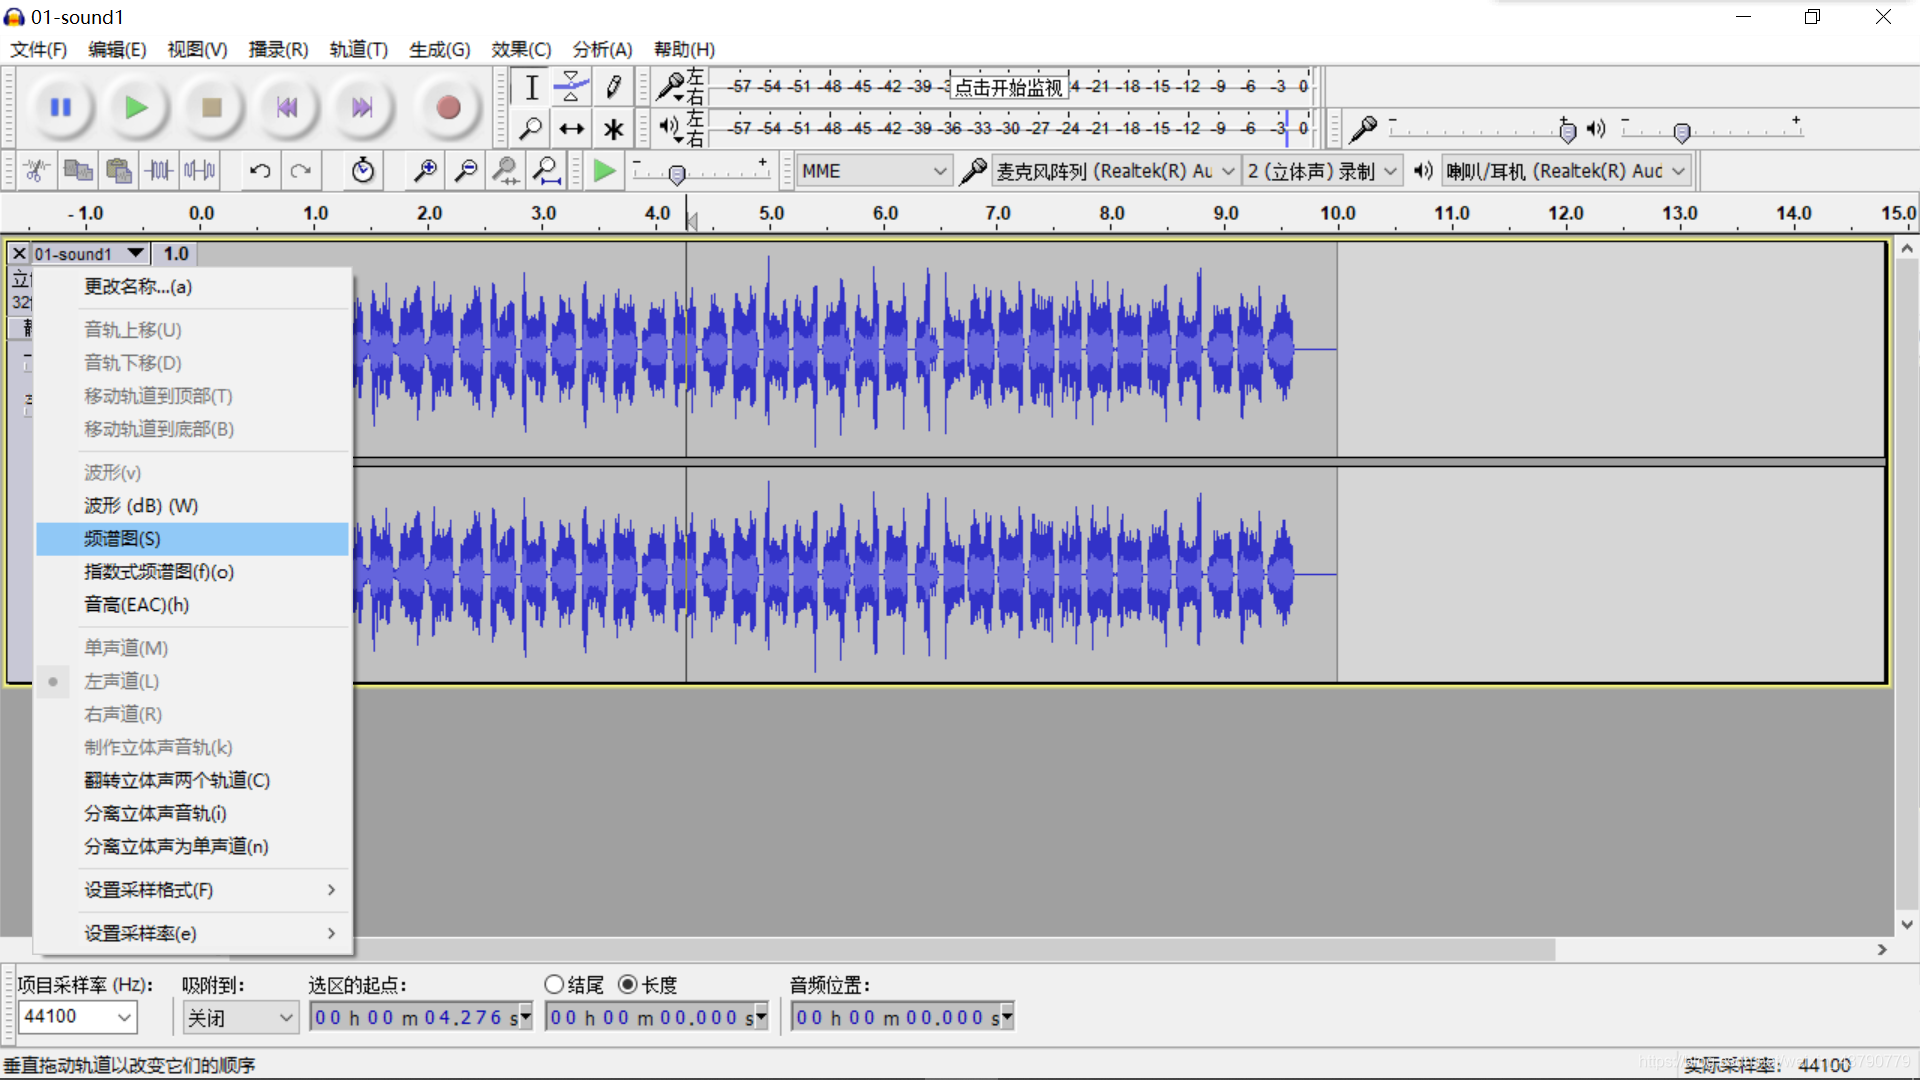Open the 效果(C) menu
Screen dimensions: 1920x1080
click(x=520, y=49)
